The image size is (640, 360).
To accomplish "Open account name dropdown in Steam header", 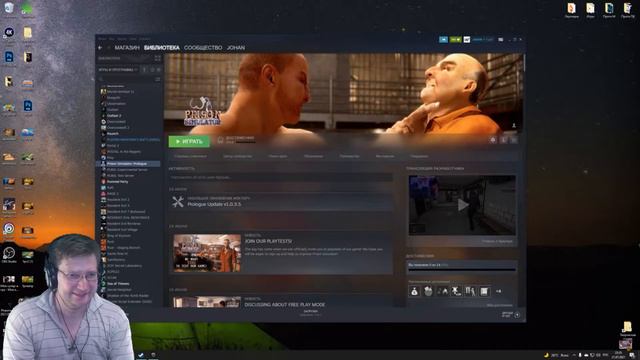I will (483, 40).
